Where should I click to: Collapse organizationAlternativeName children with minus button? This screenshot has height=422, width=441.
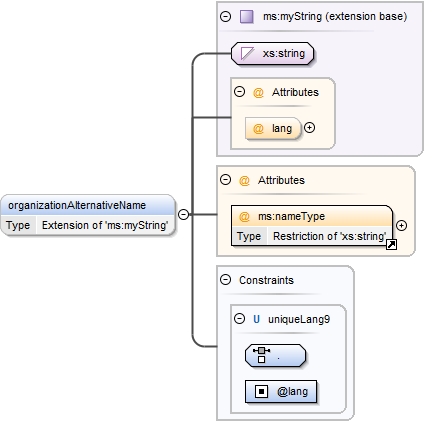183,214
